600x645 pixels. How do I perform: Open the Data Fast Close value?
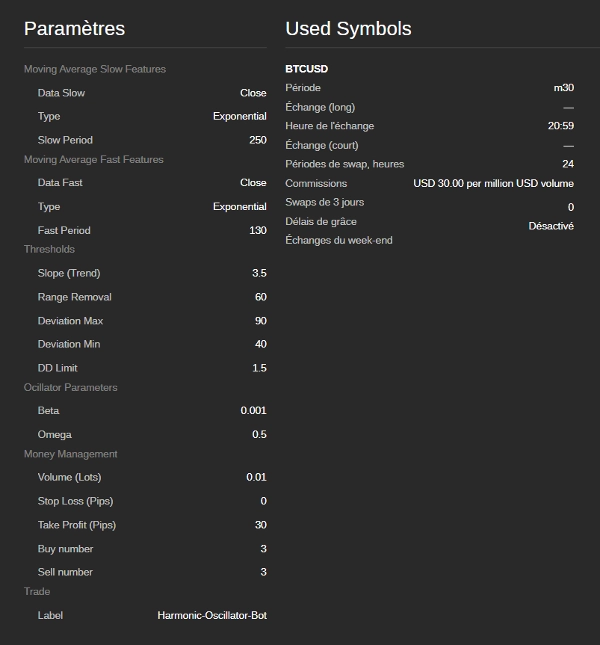(253, 183)
